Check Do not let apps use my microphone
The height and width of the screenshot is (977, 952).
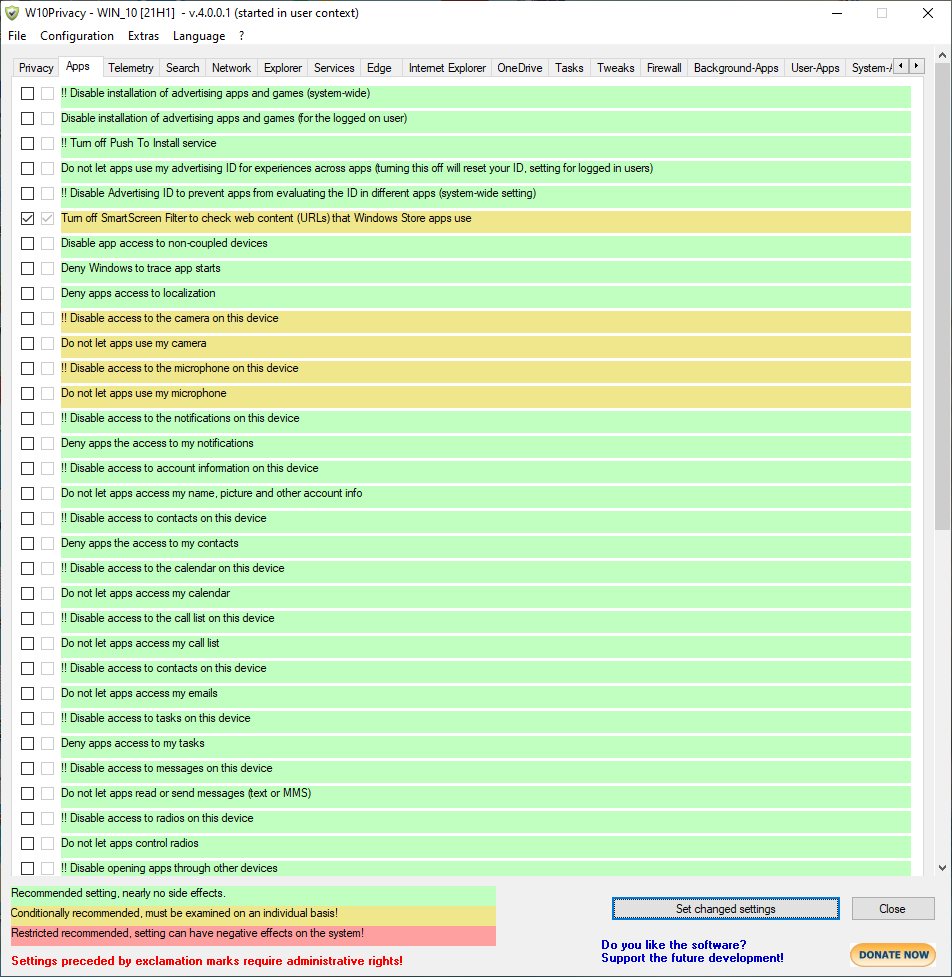click(x=27, y=393)
